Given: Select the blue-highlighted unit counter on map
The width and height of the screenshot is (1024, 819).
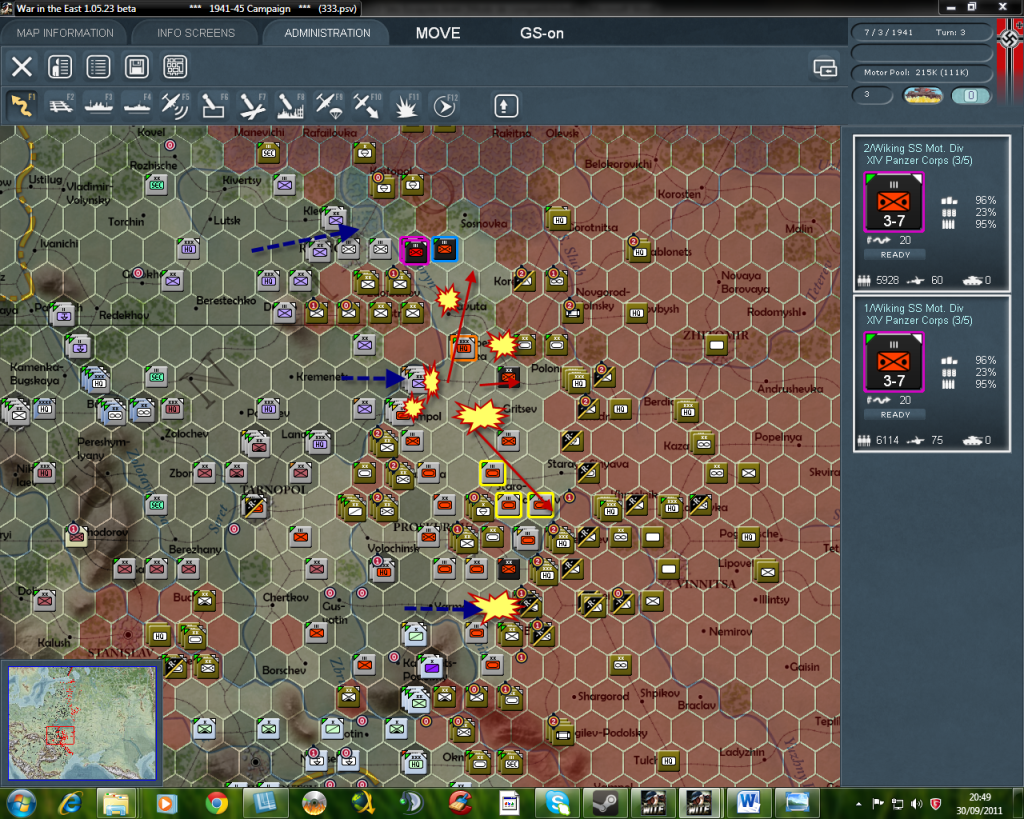Looking at the screenshot, I should point(445,249).
